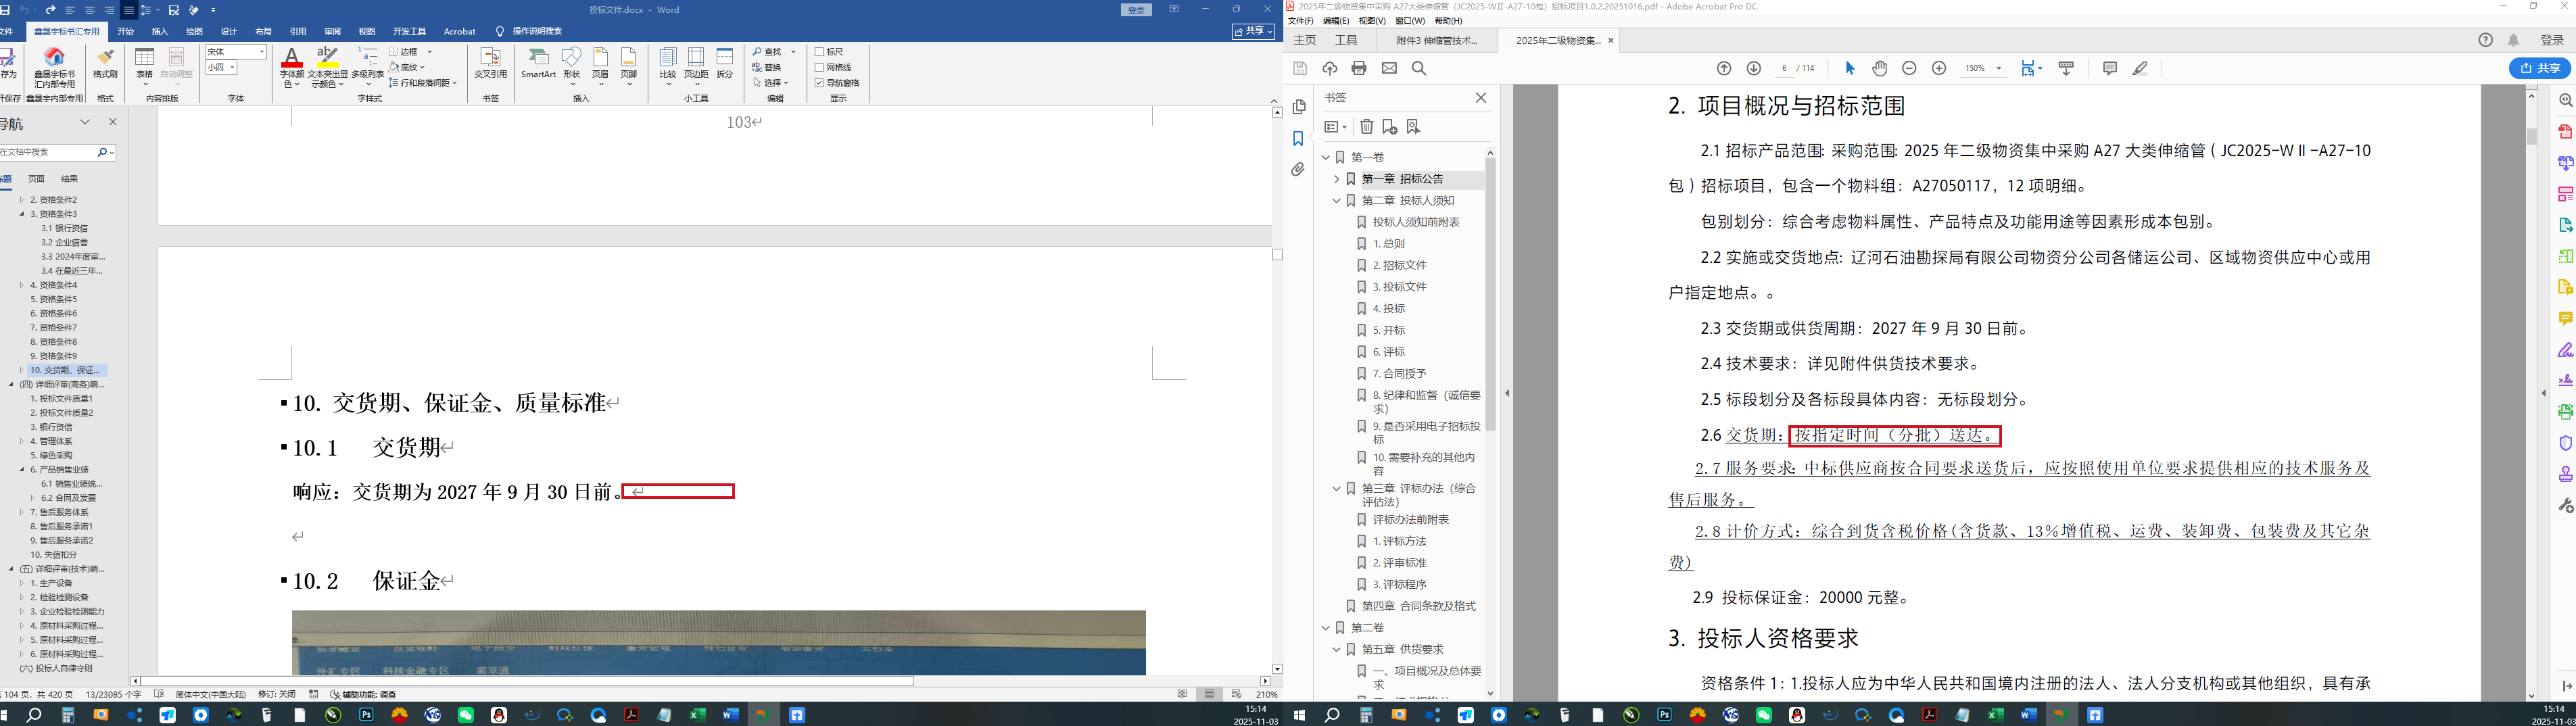The width and height of the screenshot is (2576, 726).
Task: Click the 替换 replace button in Word
Action: click(x=767, y=67)
